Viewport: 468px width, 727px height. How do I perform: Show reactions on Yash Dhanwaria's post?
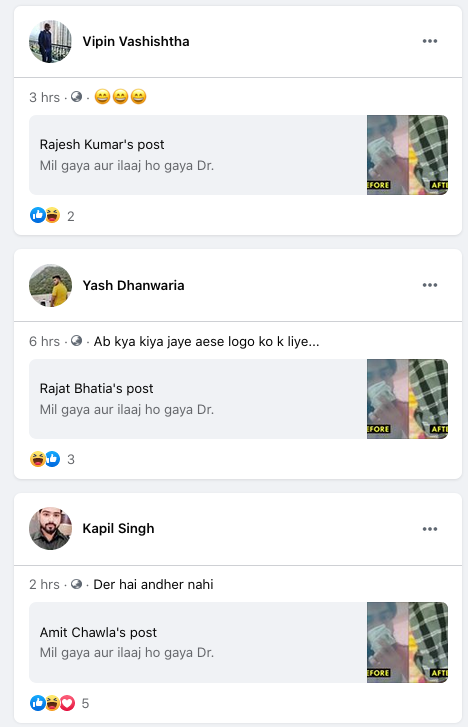45,459
